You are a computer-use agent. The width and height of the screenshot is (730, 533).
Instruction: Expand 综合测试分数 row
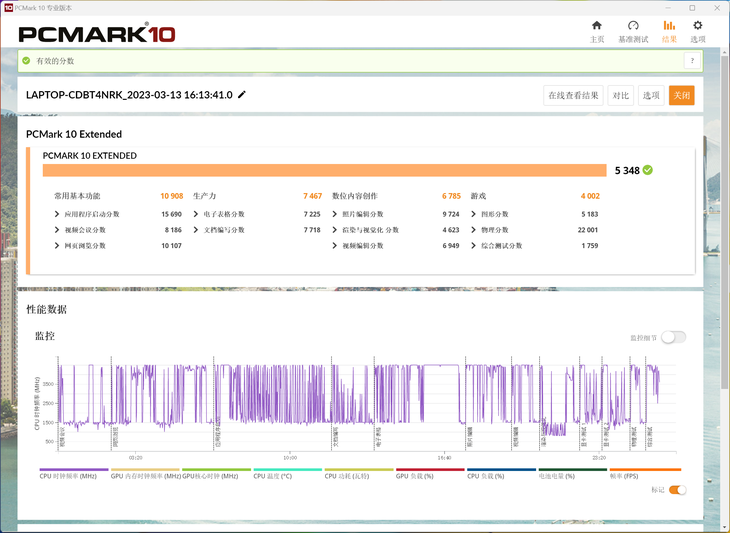pos(473,246)
